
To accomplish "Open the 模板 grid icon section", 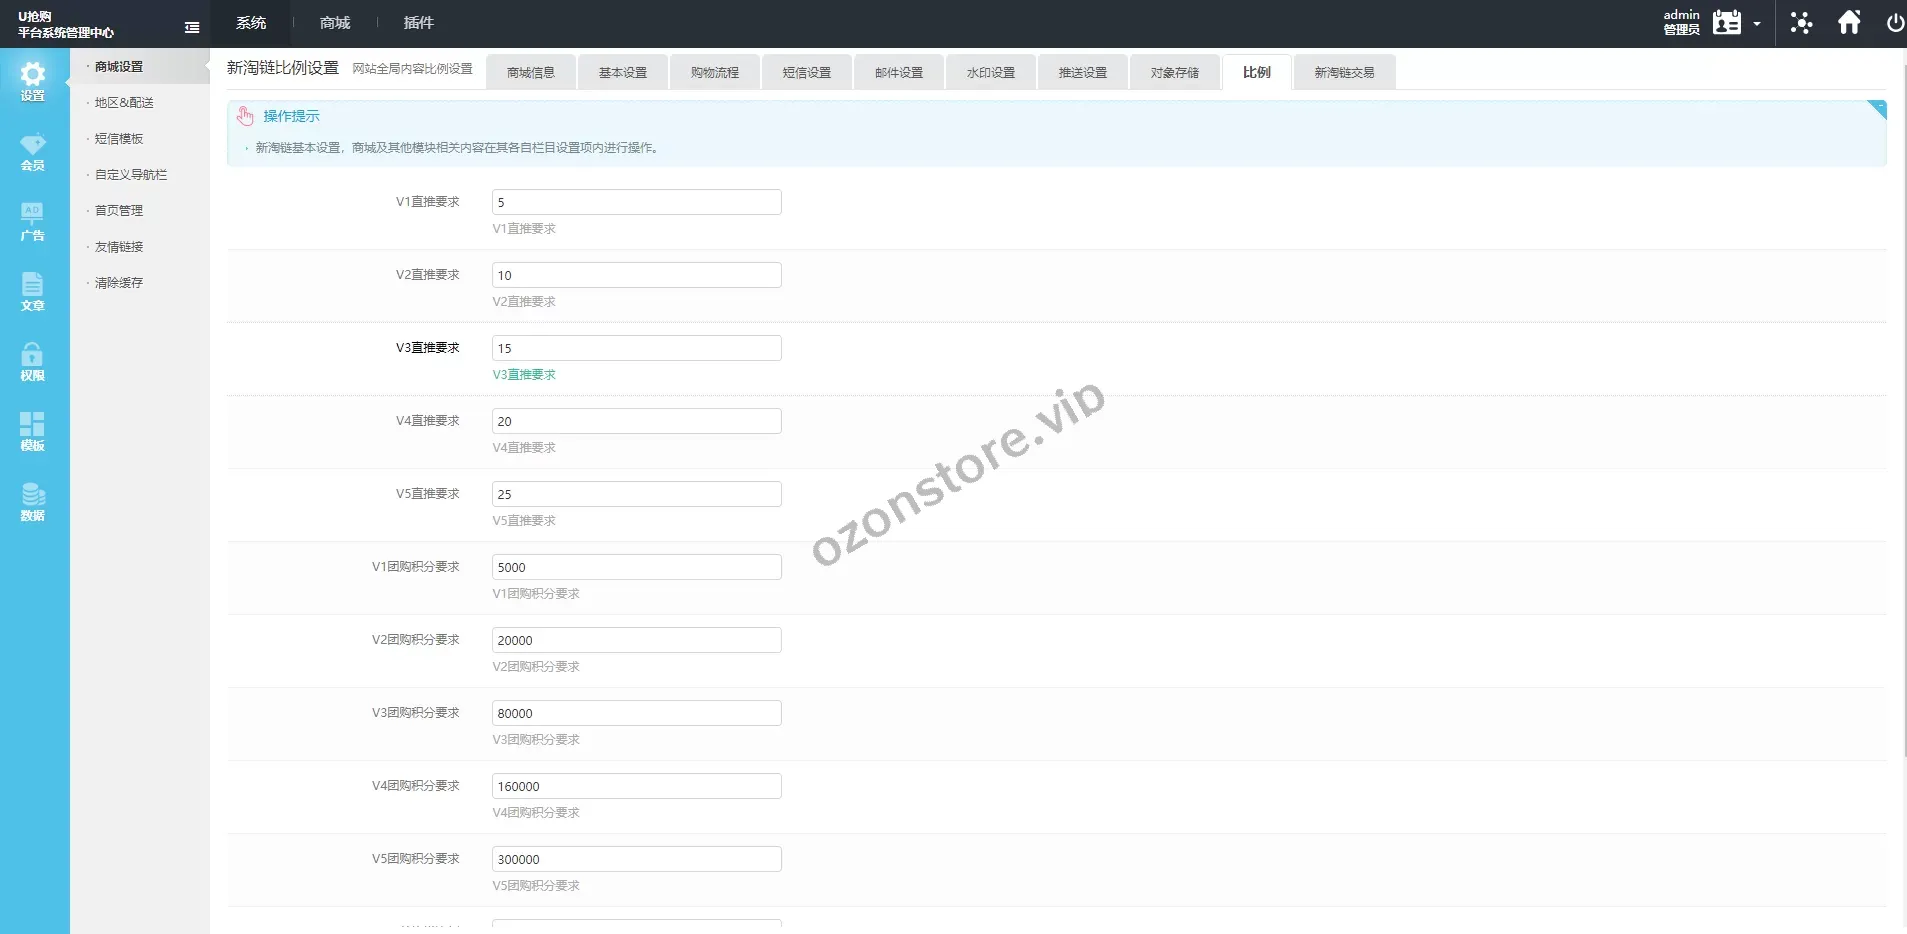I will click(33, 431).
